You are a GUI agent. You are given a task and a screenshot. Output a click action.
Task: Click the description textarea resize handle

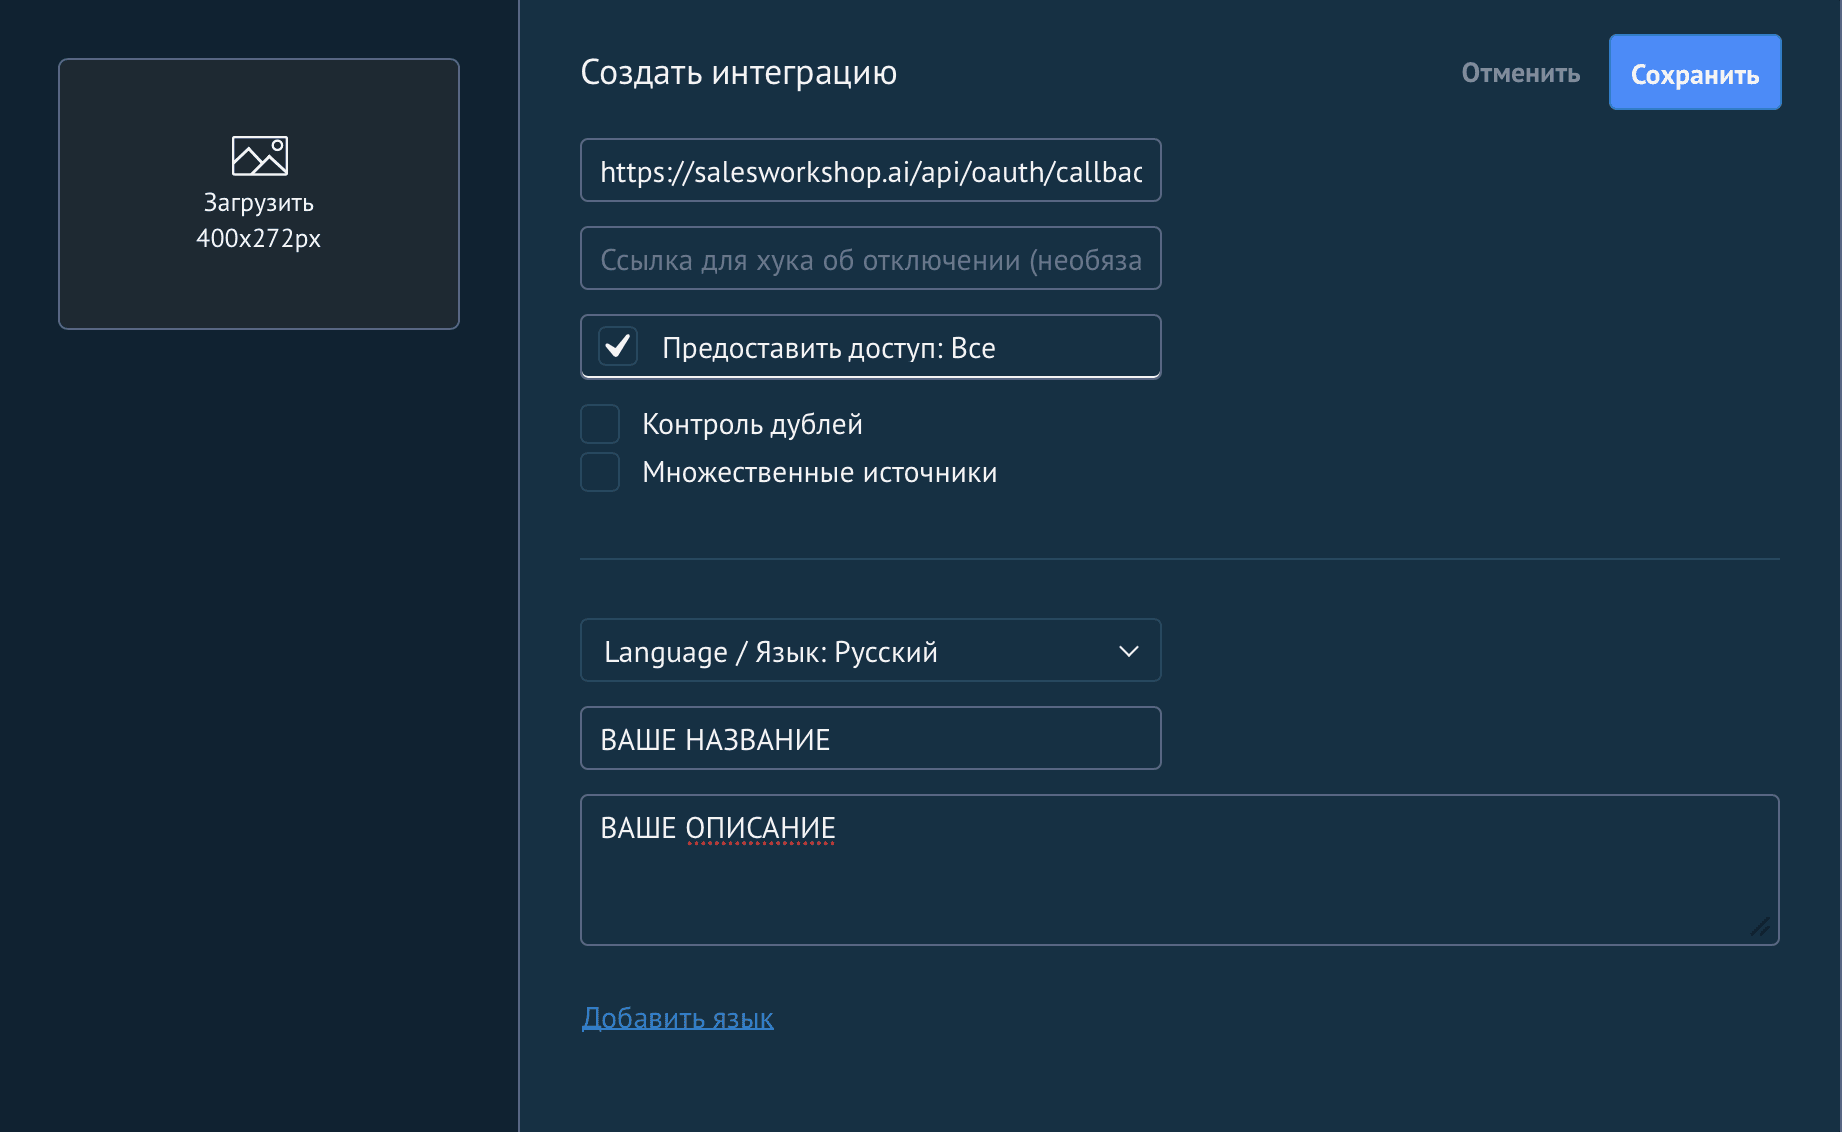click(1761, 927)
